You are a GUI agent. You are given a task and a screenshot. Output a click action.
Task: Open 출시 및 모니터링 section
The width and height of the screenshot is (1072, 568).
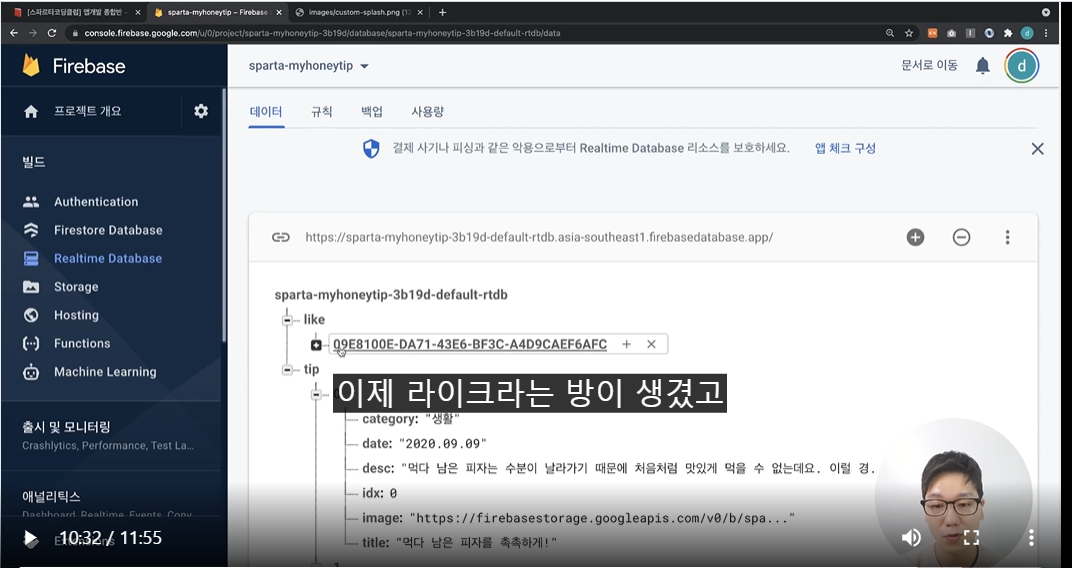(66, 427)
